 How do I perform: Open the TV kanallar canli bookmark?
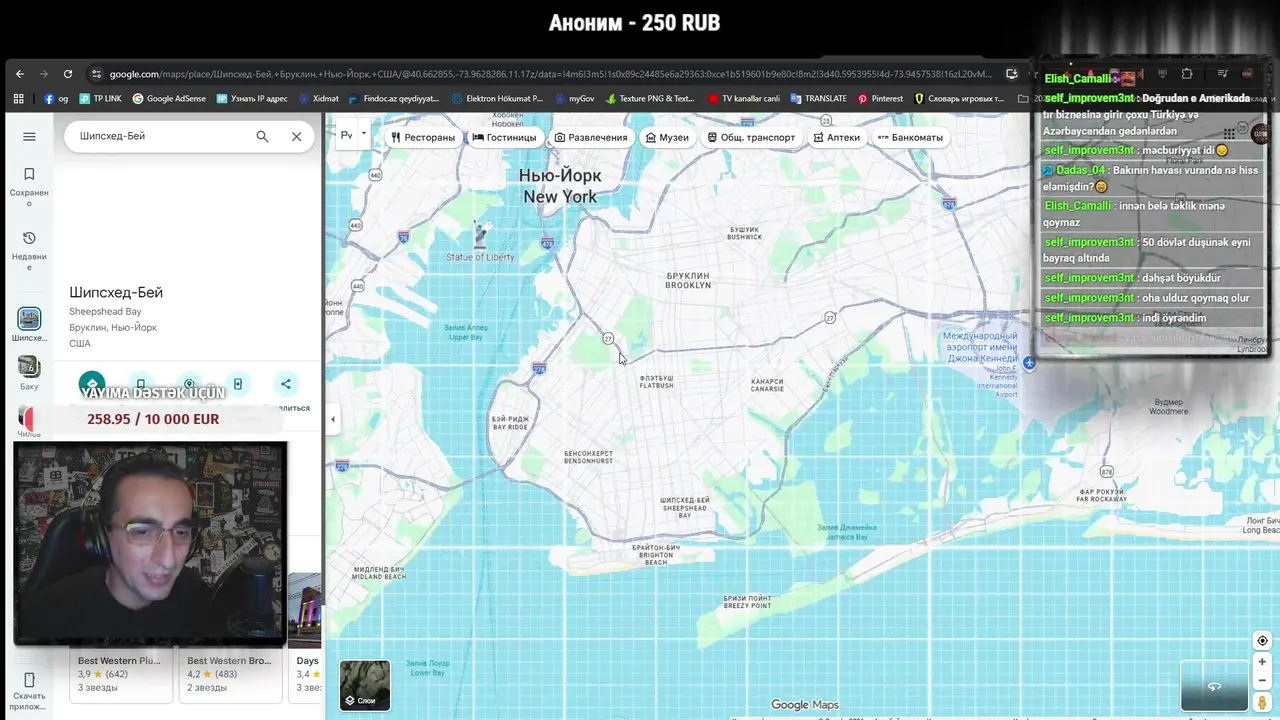tap(743, 99)
